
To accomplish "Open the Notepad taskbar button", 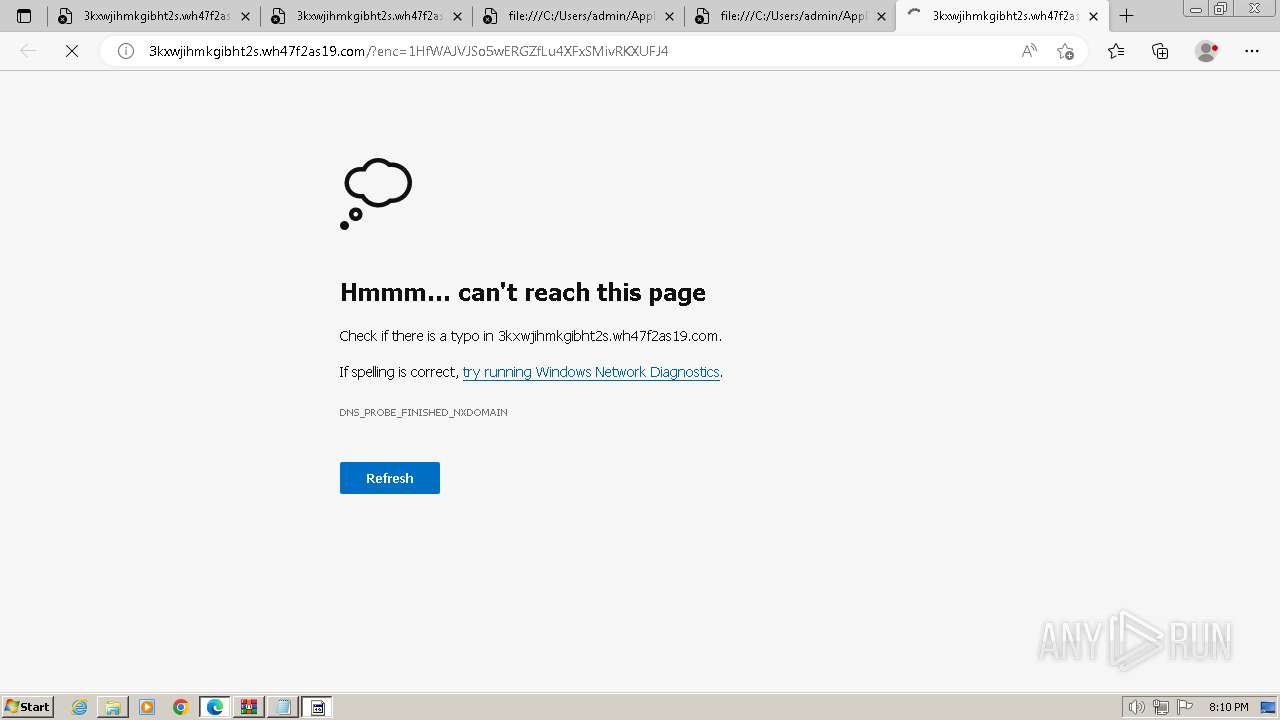I will pos(283,707).
